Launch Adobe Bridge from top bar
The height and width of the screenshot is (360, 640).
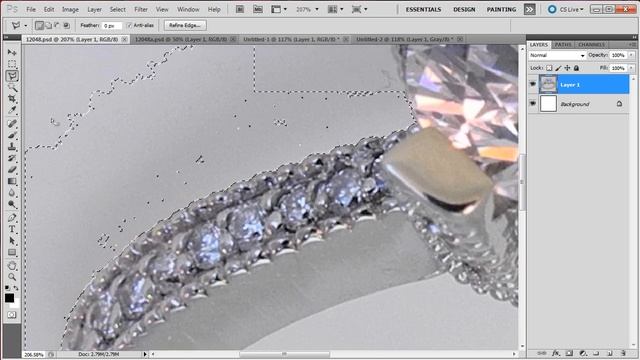[x=240, y=9]
